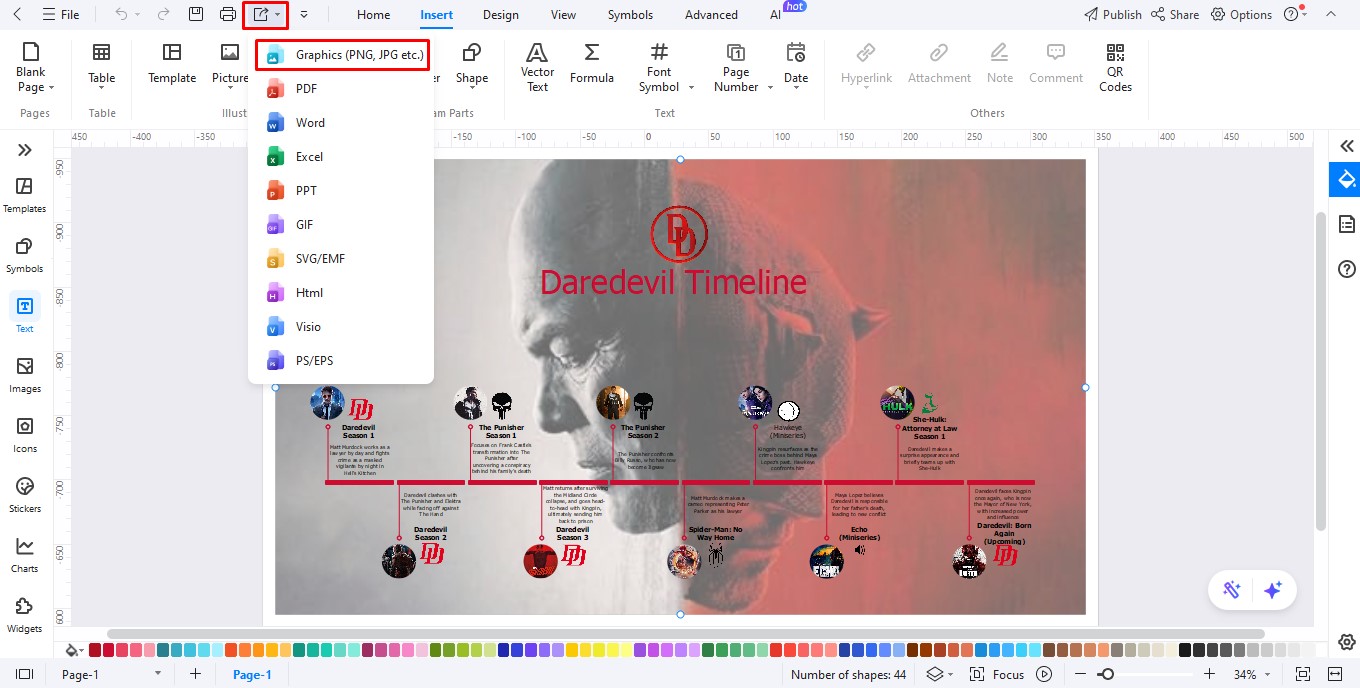Export as Excel

coord(340,157)
